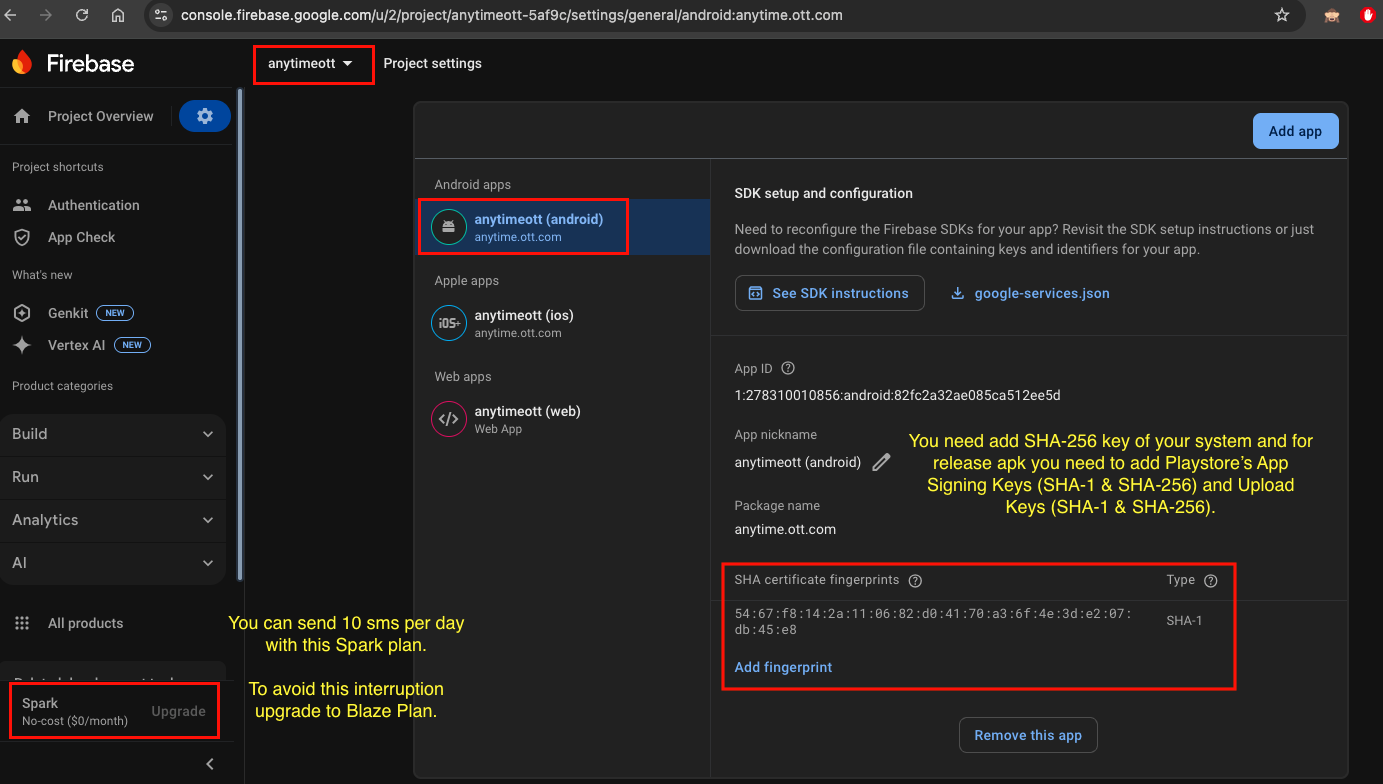Image resolution: width=1383 pixels, height=784 pixels.
Task: Select anytimeott (android) app entry
Action: [564, 227]
